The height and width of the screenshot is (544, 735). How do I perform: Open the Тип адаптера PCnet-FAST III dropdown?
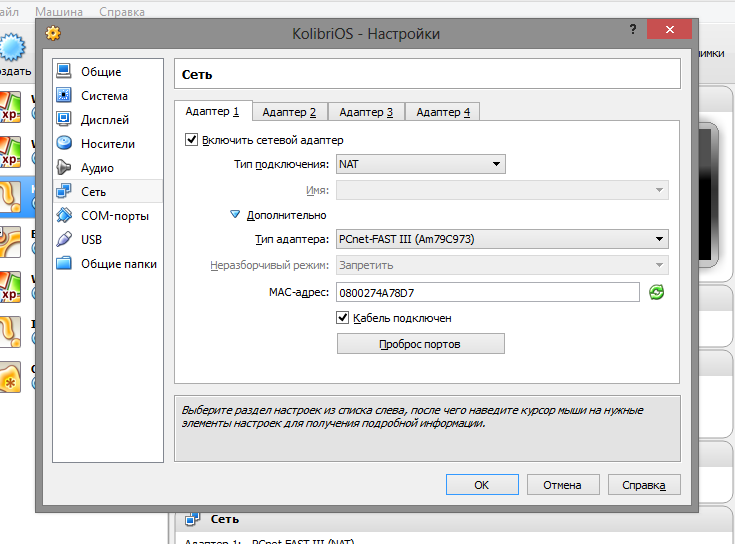click(501, 239)
